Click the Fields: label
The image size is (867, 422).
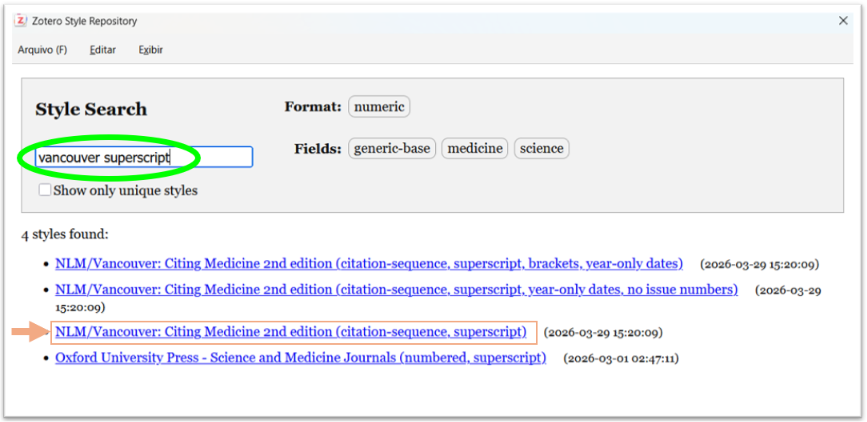[x=318, y=149]
